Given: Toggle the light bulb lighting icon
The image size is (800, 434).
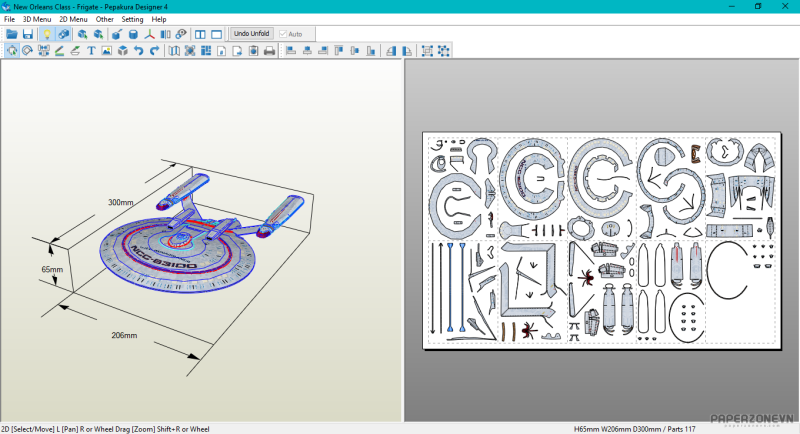Looking at the screenshot, I should (x=46, y=34).
